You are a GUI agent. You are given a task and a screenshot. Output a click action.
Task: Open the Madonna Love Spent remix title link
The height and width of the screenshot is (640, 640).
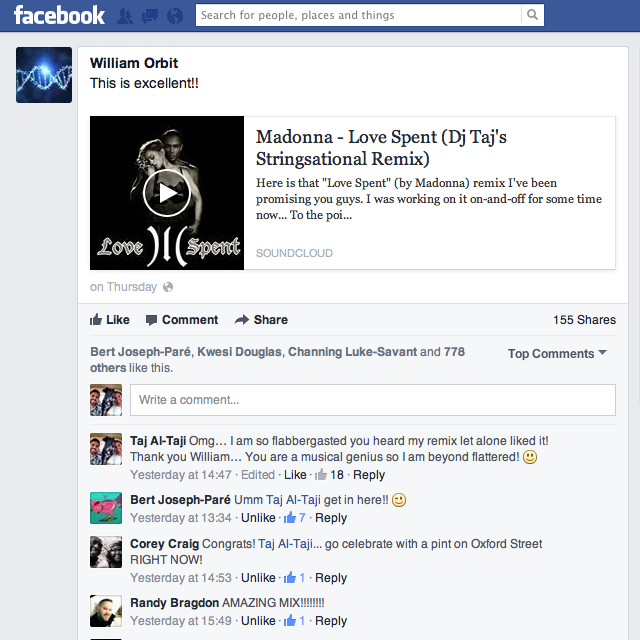coord(381,147)
